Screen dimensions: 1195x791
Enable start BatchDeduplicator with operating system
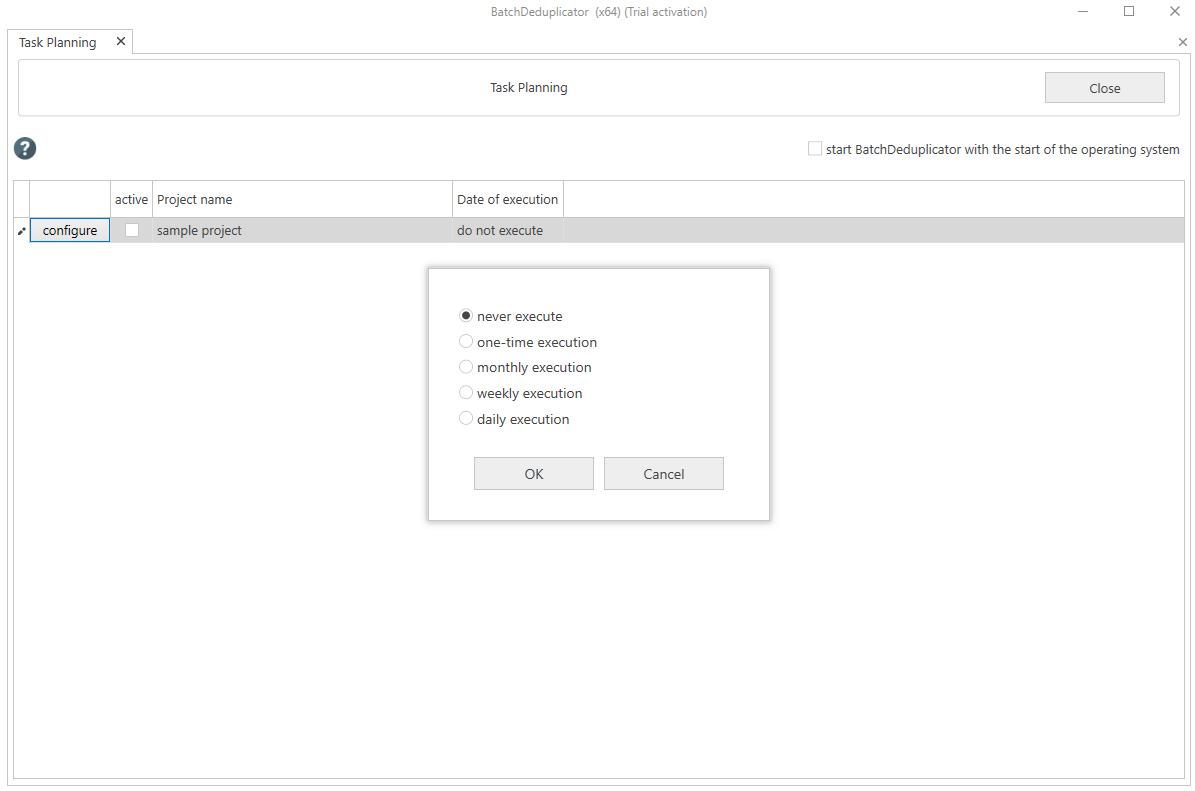815,149
